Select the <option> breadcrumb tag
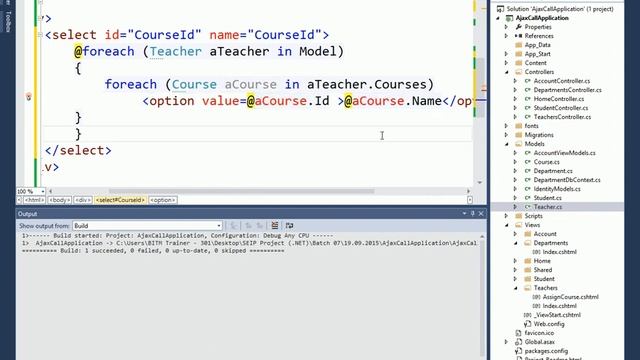 coord(163,200)
